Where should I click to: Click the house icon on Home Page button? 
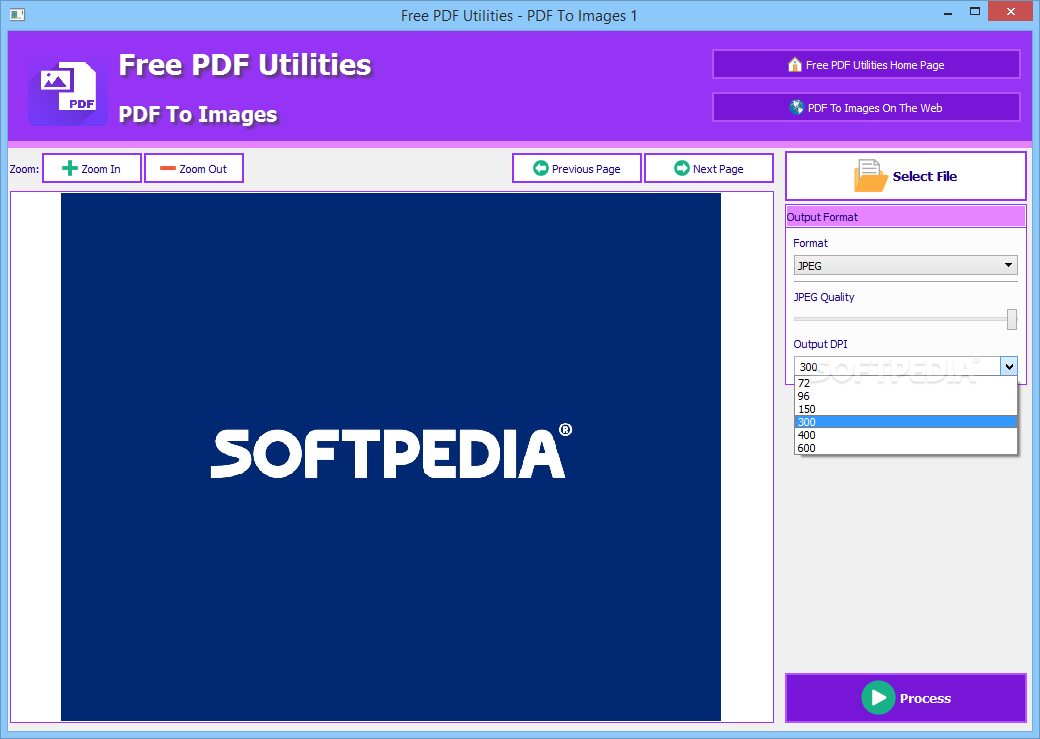pyautogui.click(x=795, y=64)
